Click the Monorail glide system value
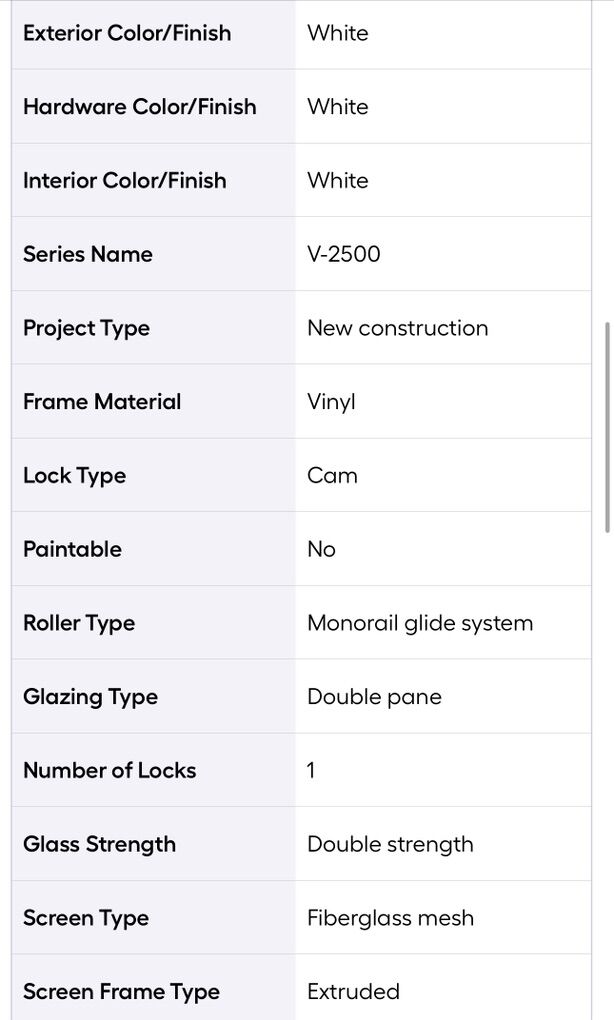 tap(420, 623)
